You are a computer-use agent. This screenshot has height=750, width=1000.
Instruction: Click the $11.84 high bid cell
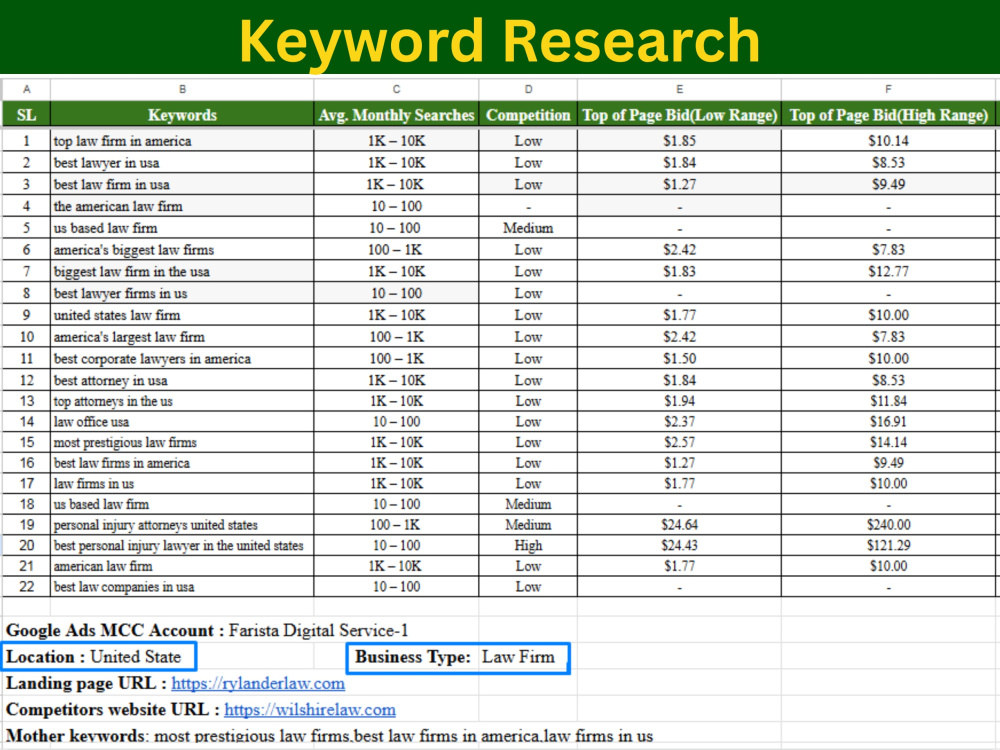tap(888, 401)
